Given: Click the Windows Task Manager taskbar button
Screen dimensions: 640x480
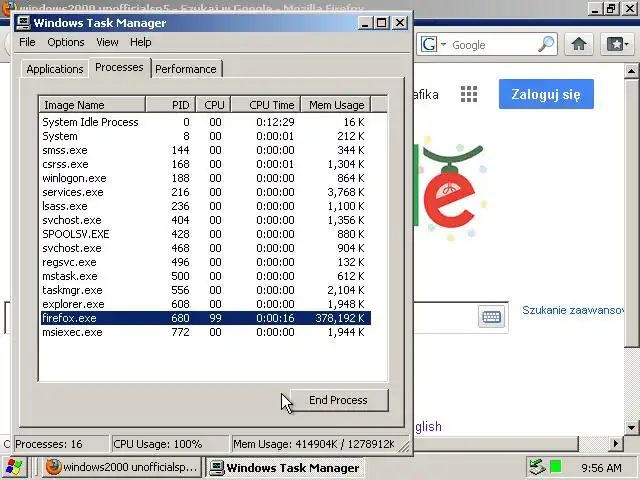Looking at the screenshot, I should coord(285,467).
